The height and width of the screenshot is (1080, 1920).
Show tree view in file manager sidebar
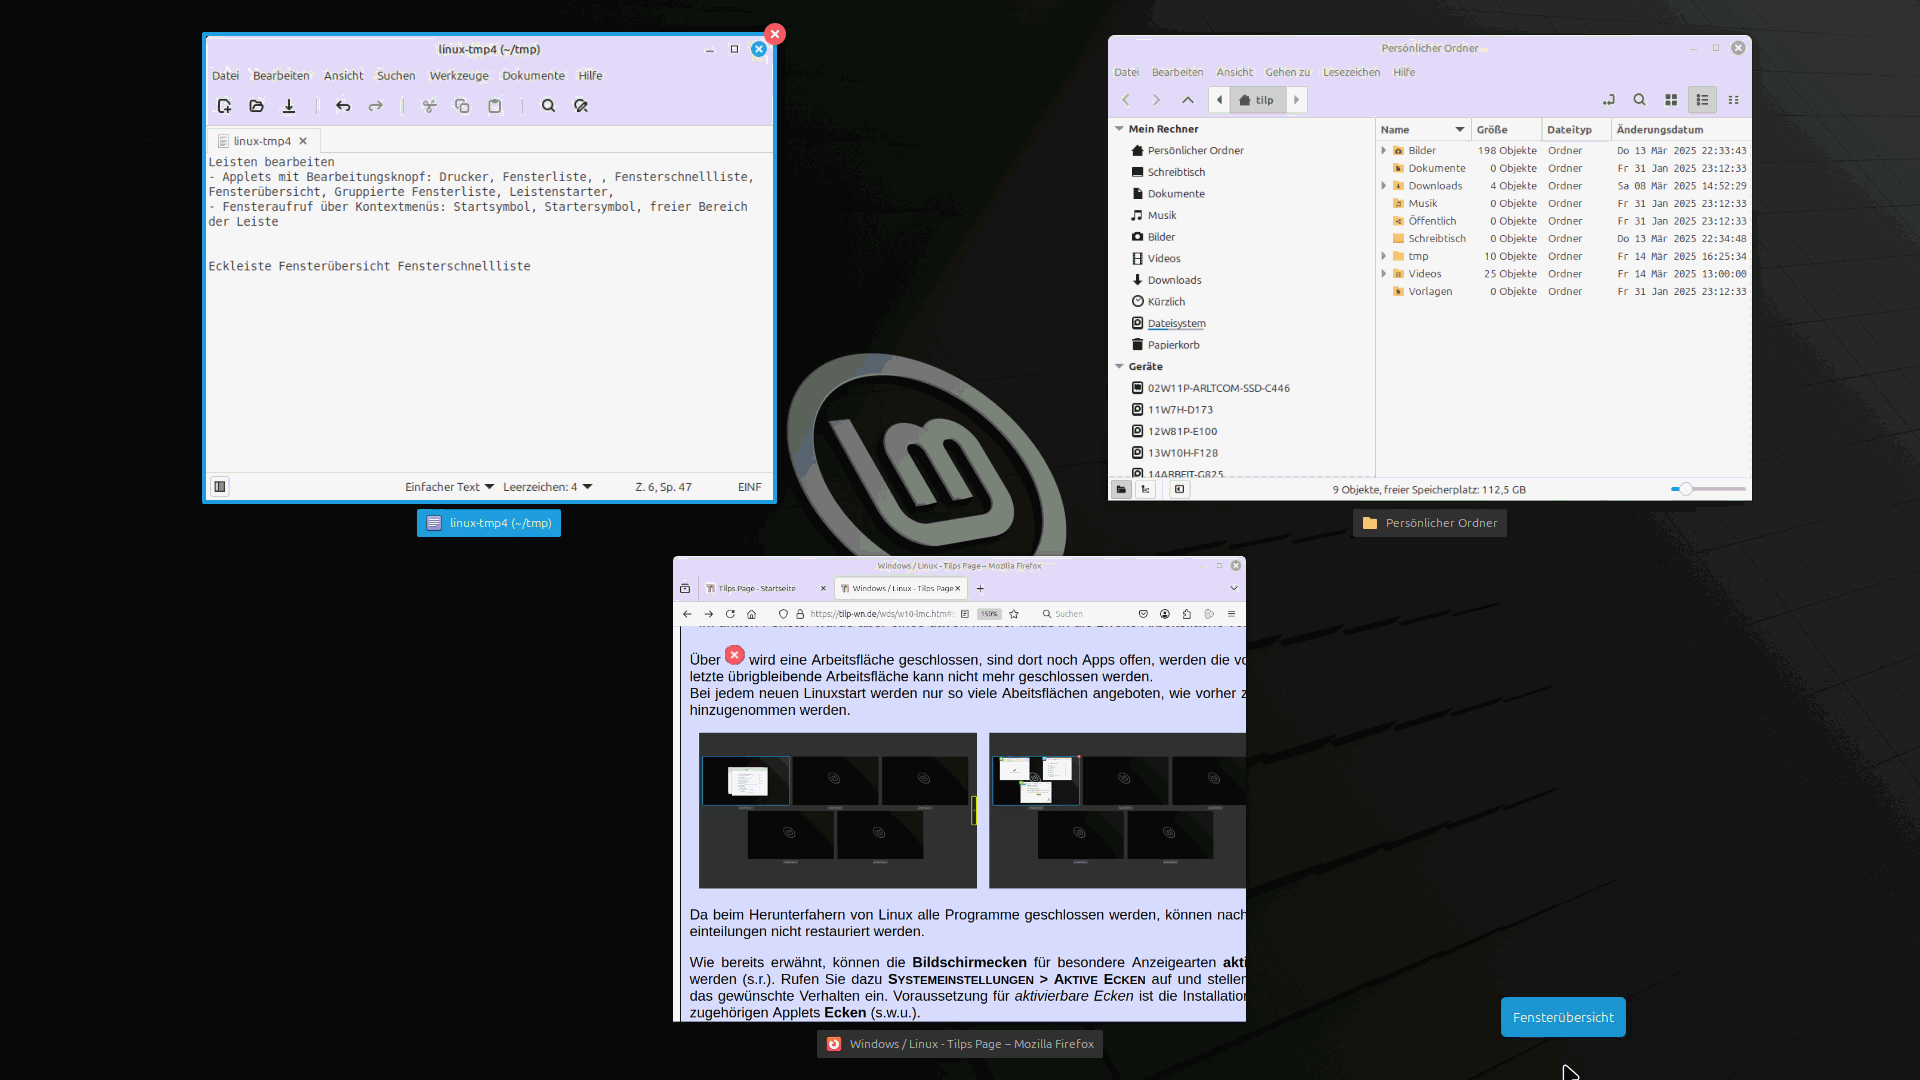[x=1146, y=489]
